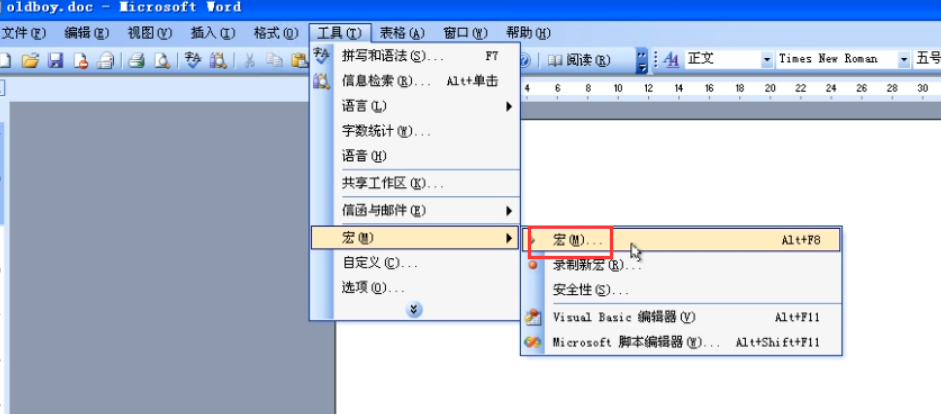
Task: Save the document with the floppy disk icon
Action: [x=56, y=60]
